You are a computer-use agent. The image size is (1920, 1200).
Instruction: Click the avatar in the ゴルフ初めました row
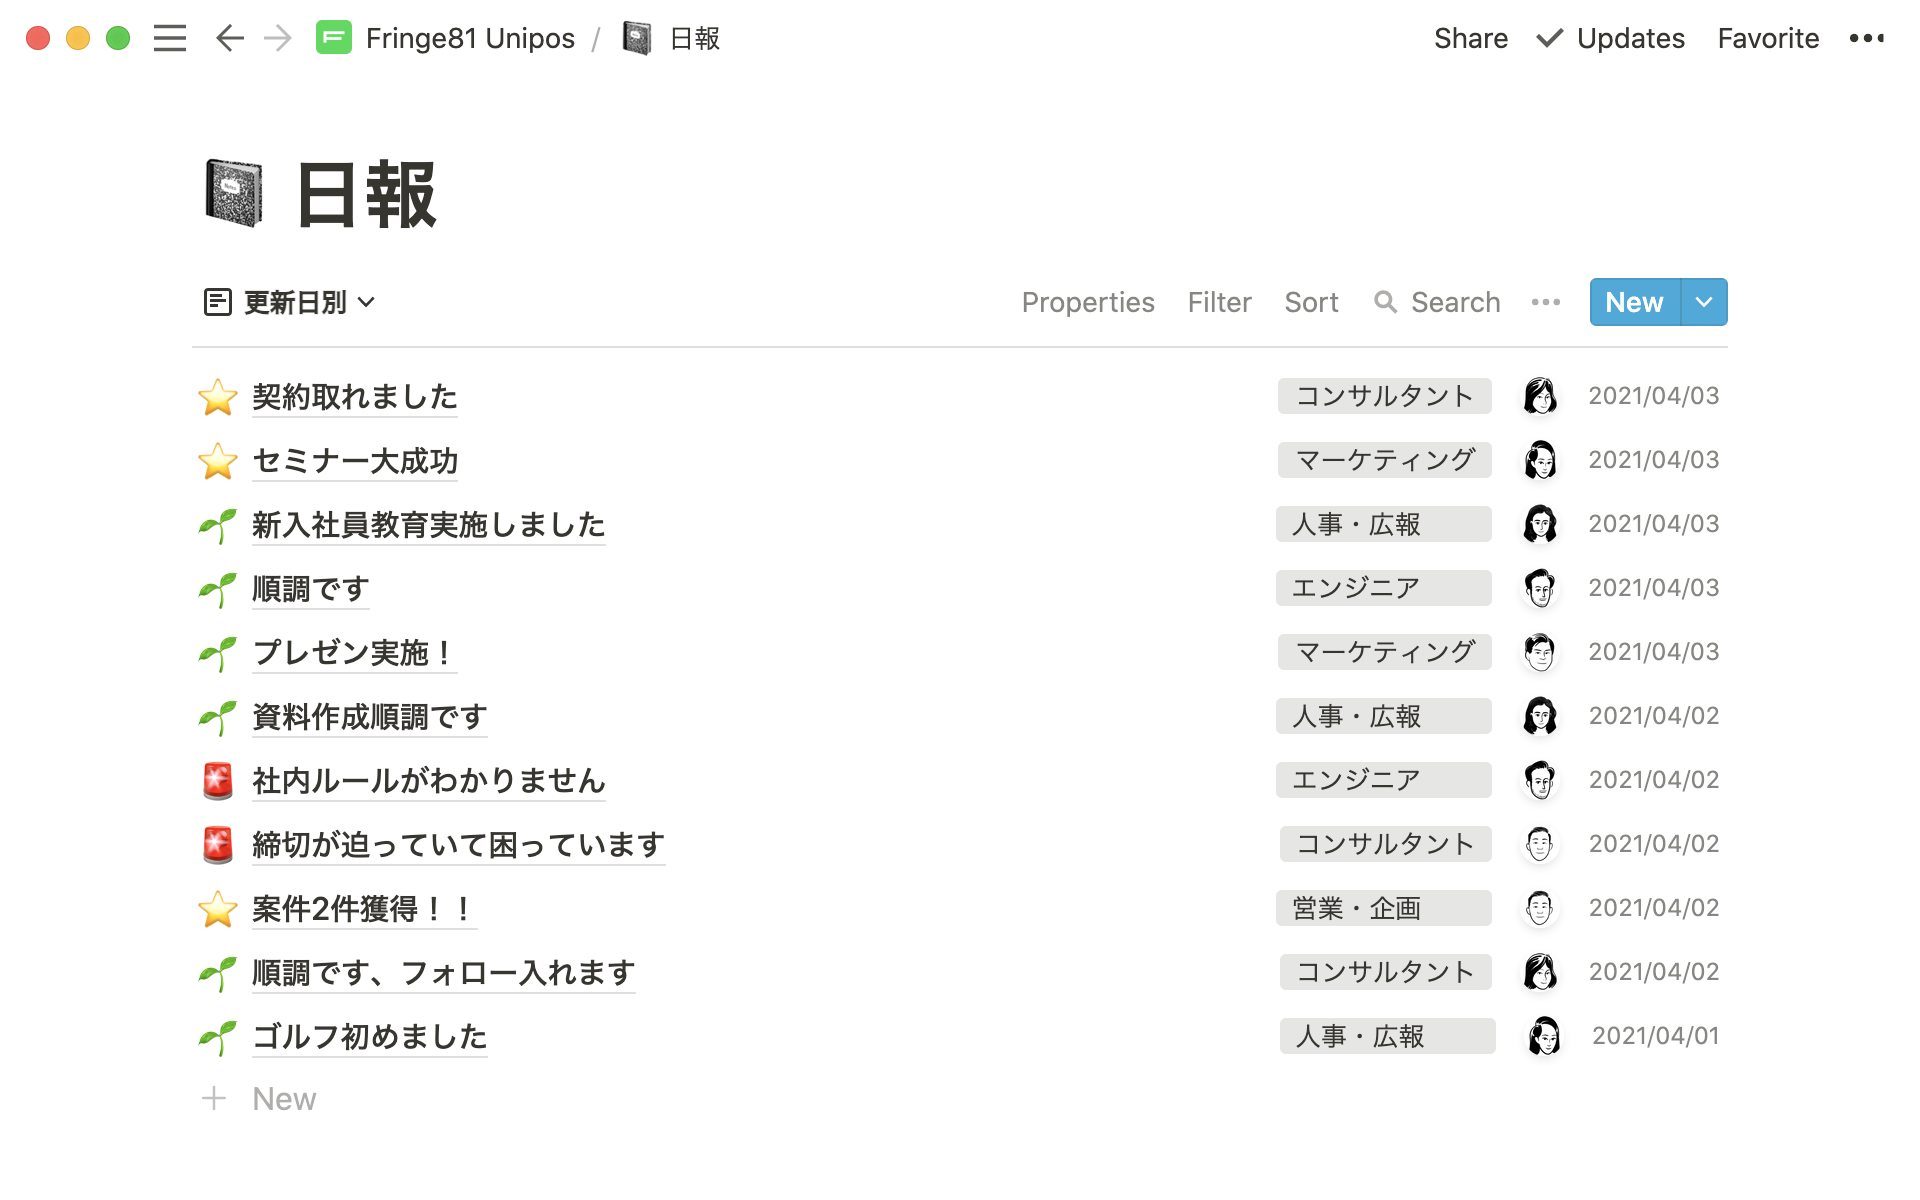1543,1036
